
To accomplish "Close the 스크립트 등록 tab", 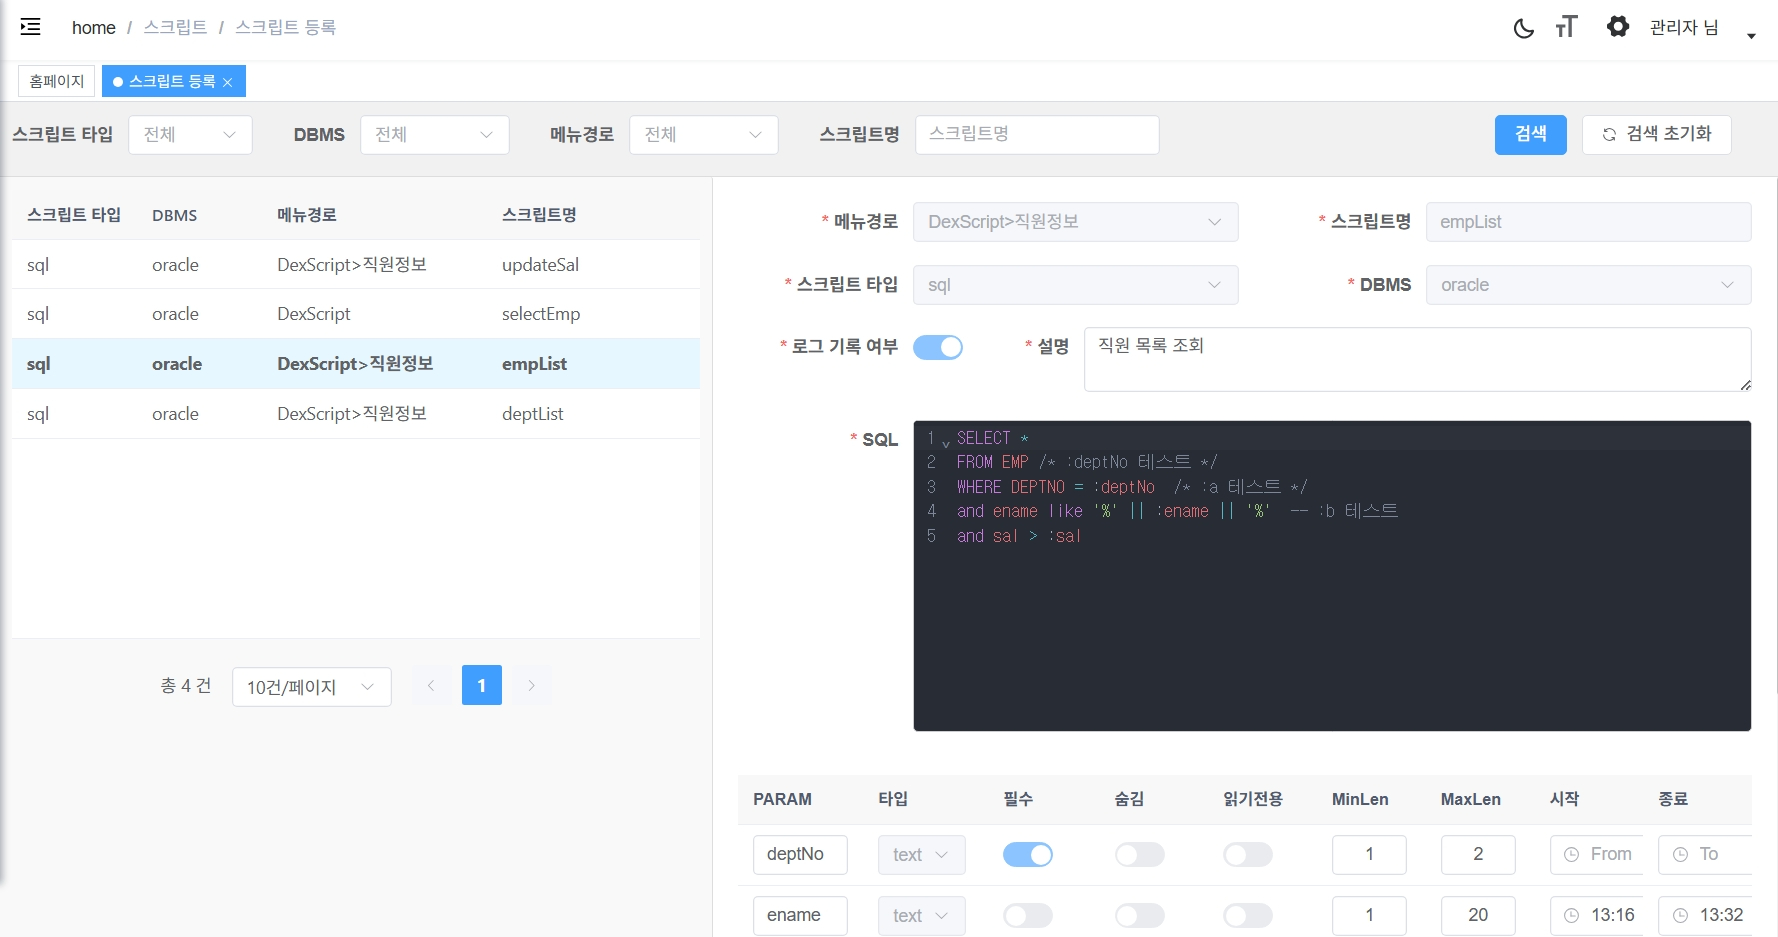I will [x=228, y=82].
